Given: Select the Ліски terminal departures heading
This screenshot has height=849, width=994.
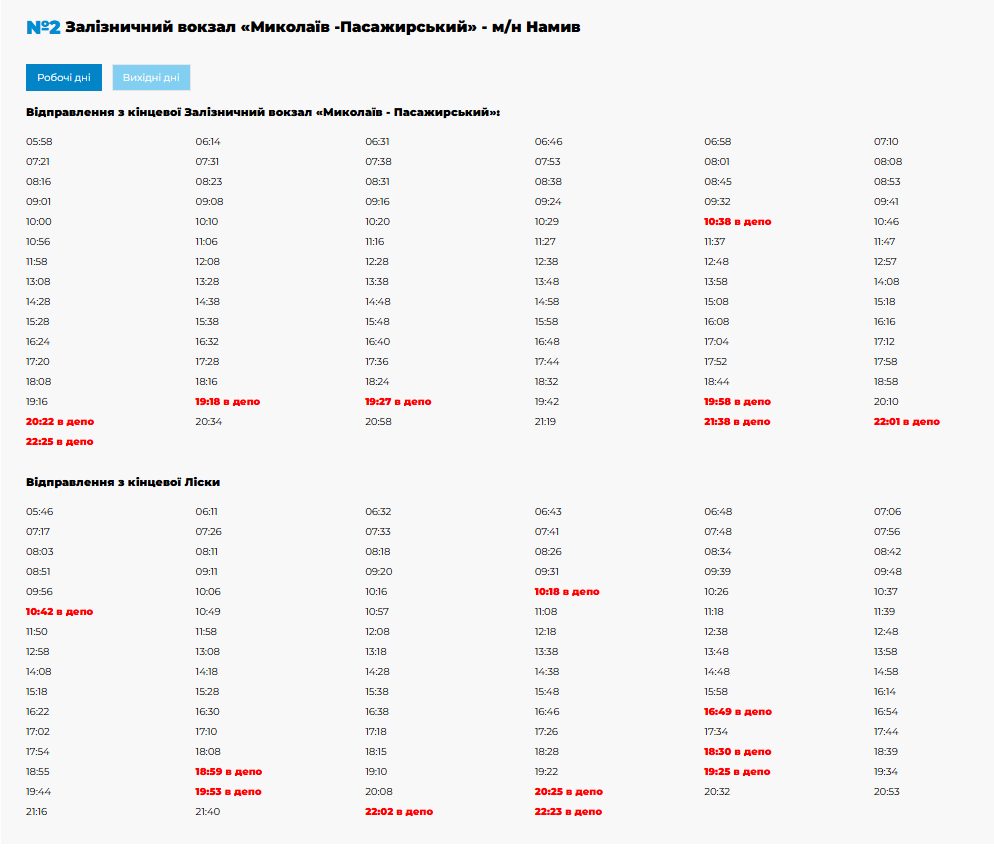Looking at the screenshot, I should [x=123, y=482].
